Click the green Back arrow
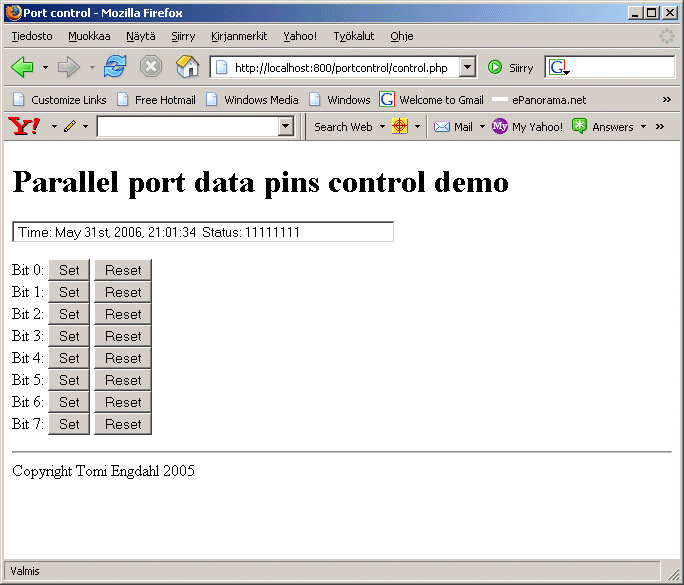Viewport: 684px width, 585px height. point(22,67)
